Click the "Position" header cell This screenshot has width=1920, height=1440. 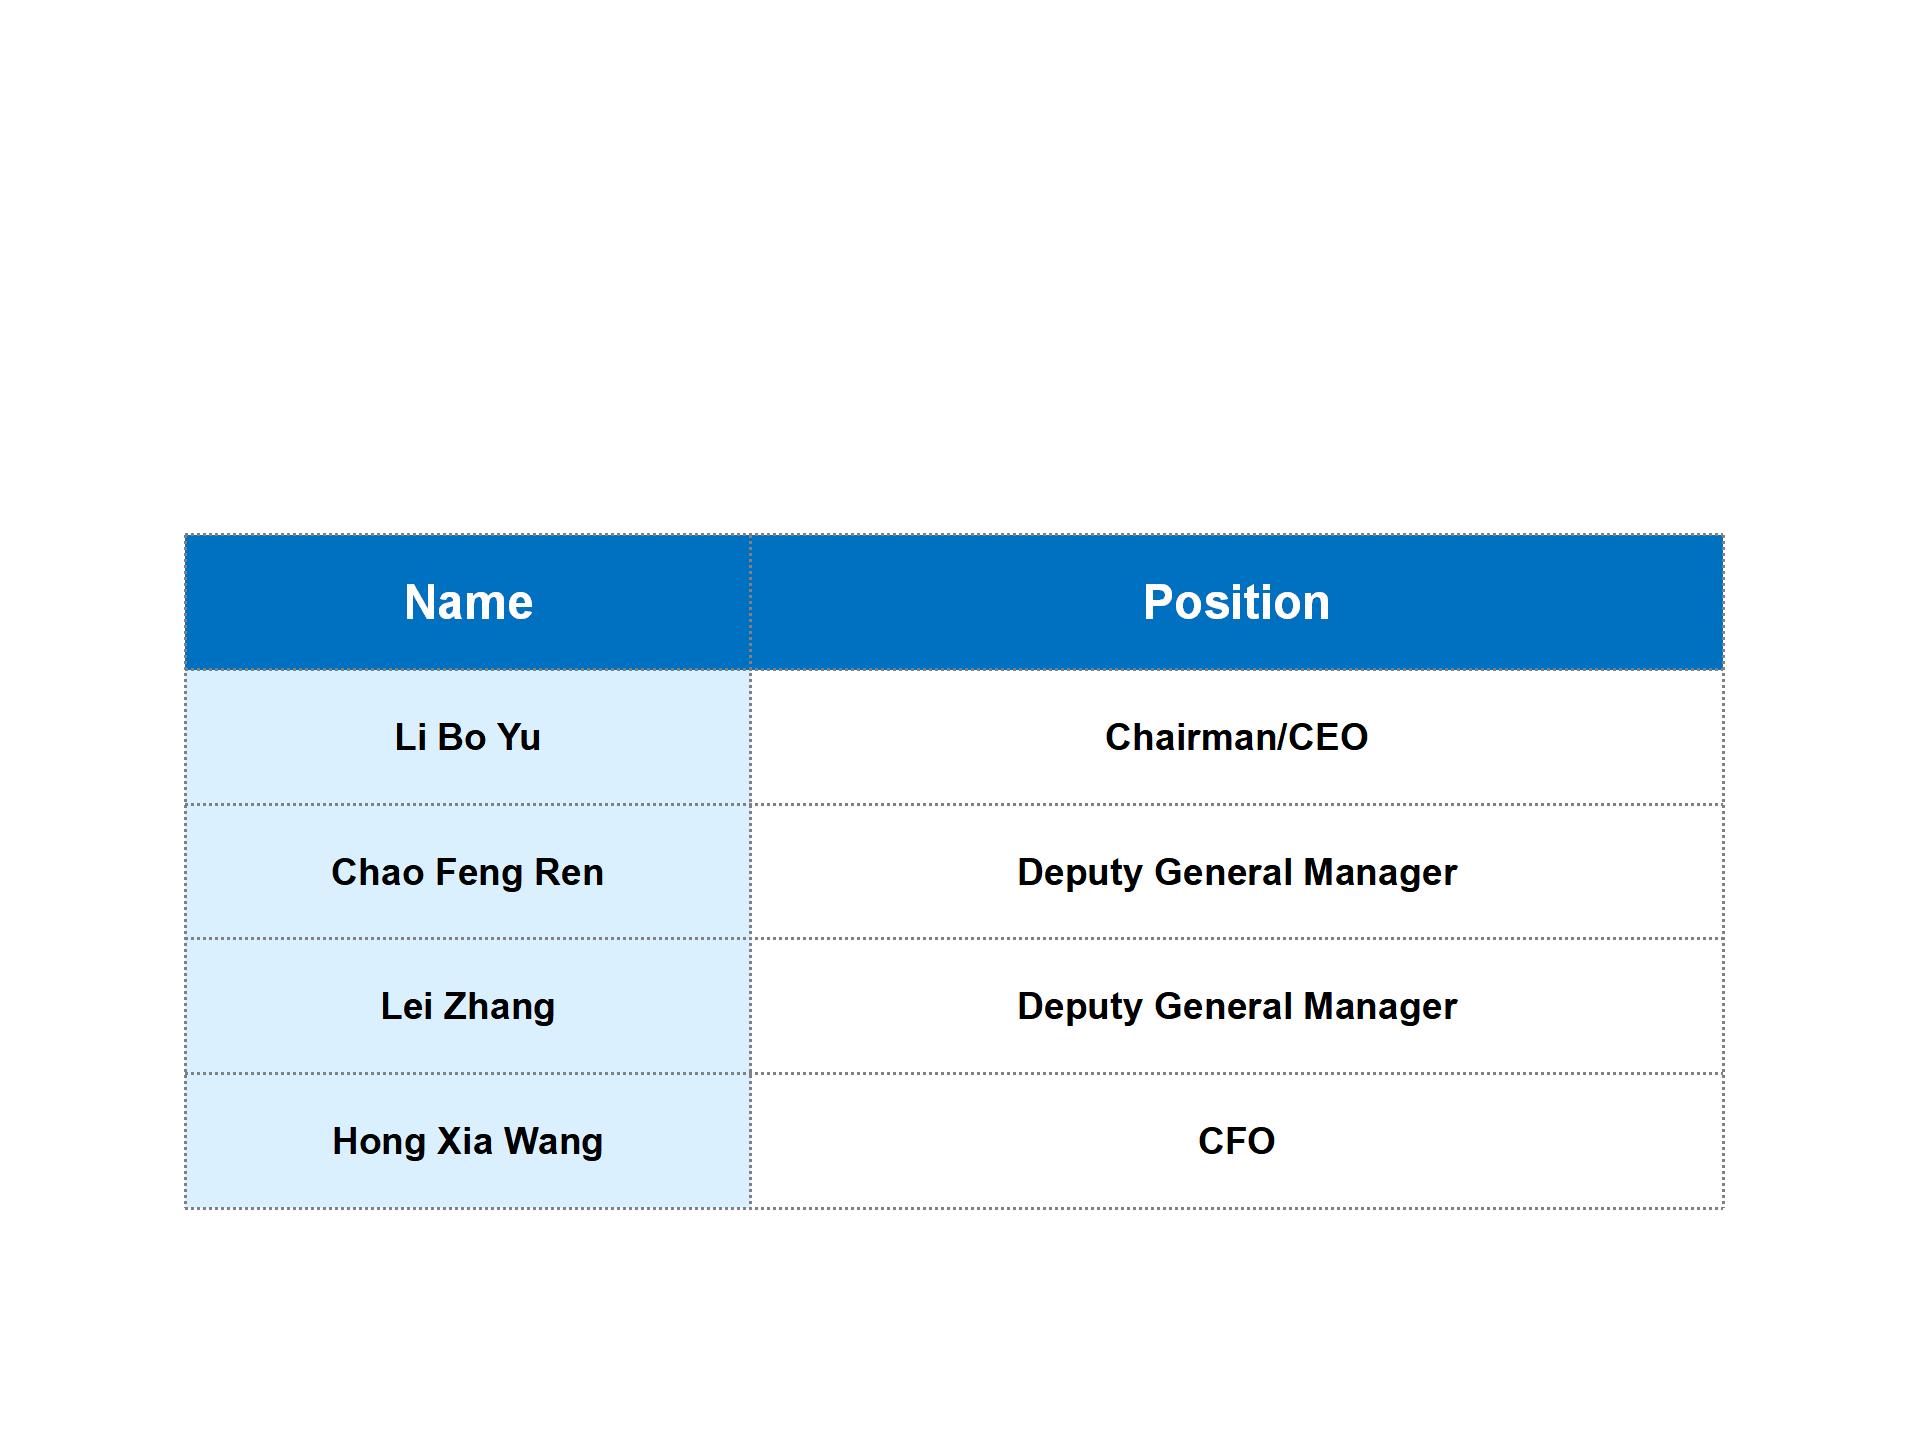click(x=1236, y=602)
